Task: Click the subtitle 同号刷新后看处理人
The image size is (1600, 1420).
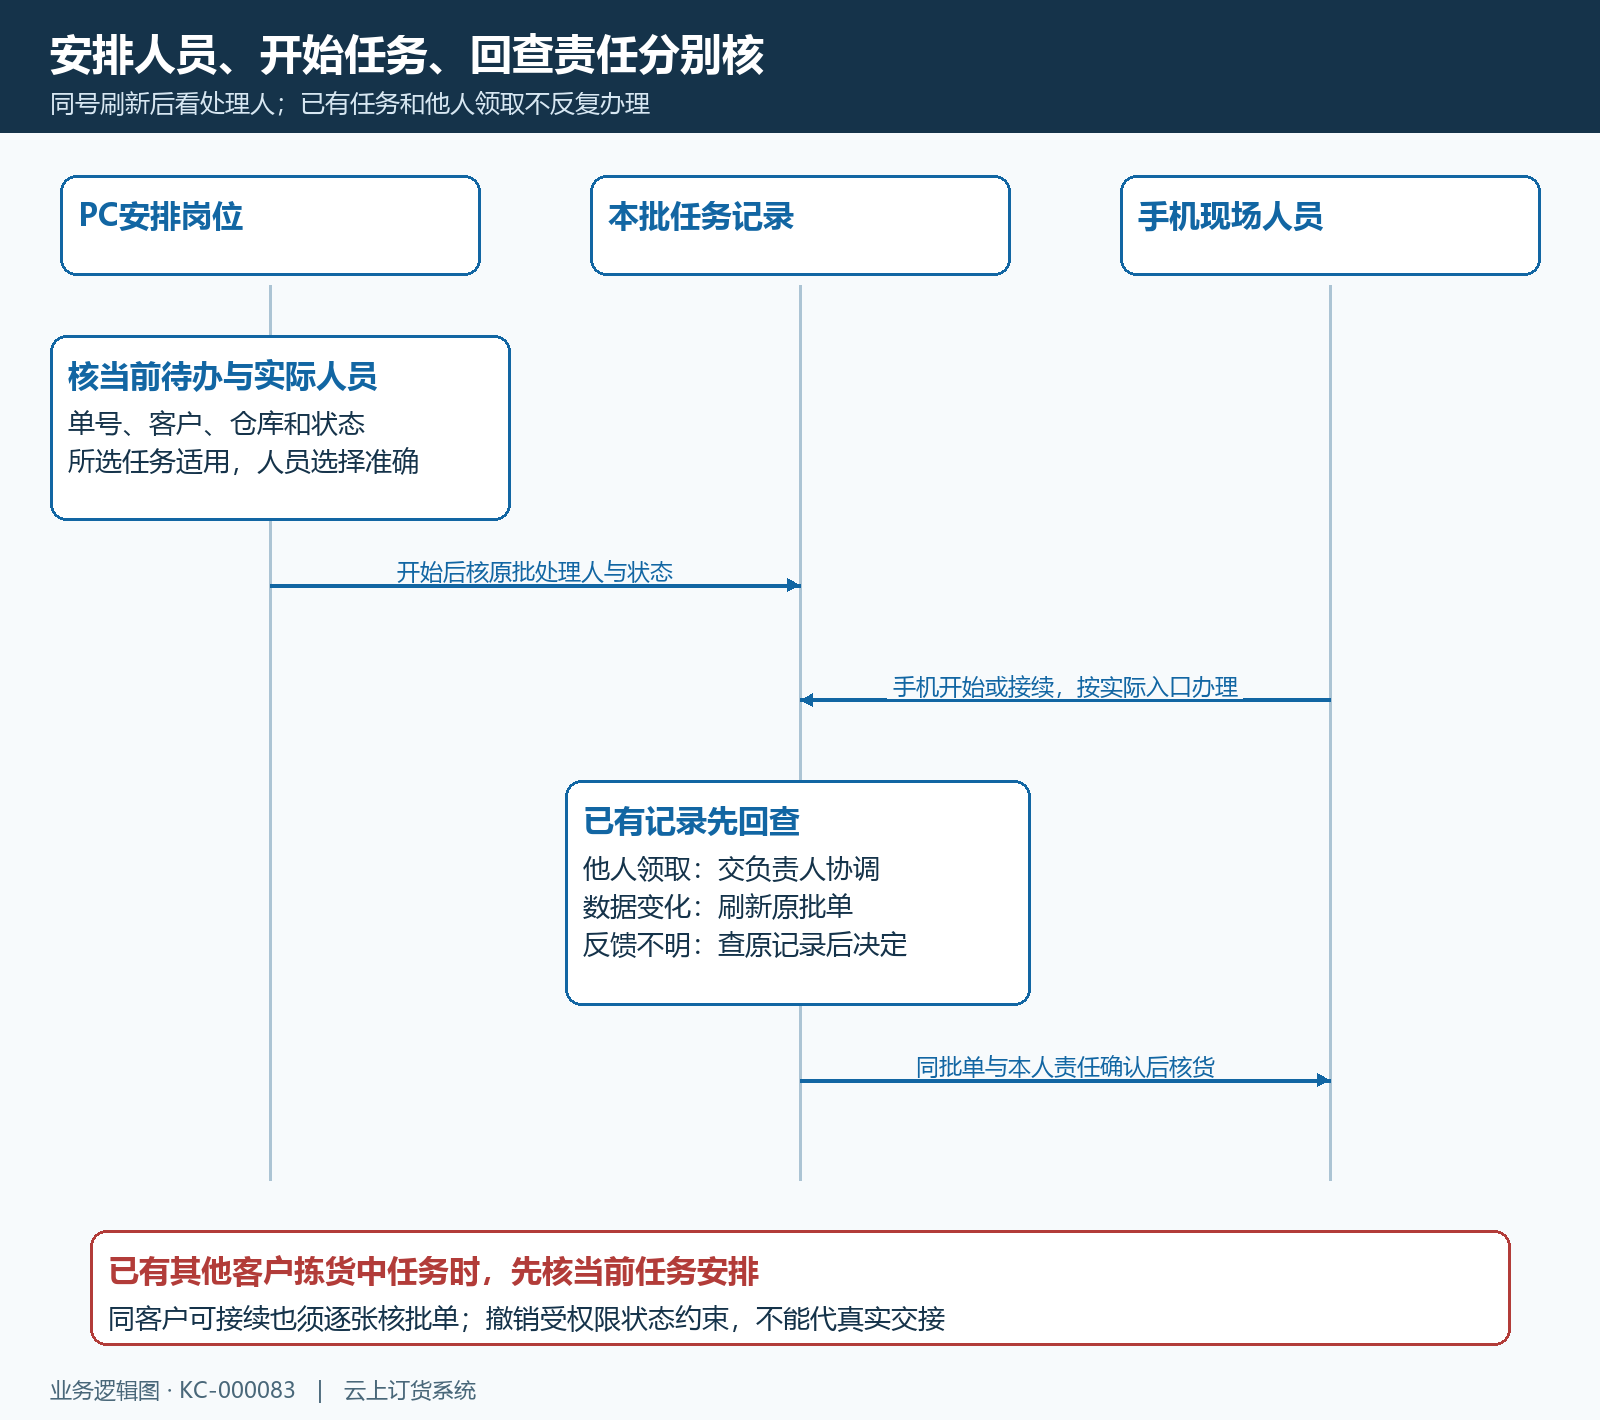Action: tap(162, 104)
